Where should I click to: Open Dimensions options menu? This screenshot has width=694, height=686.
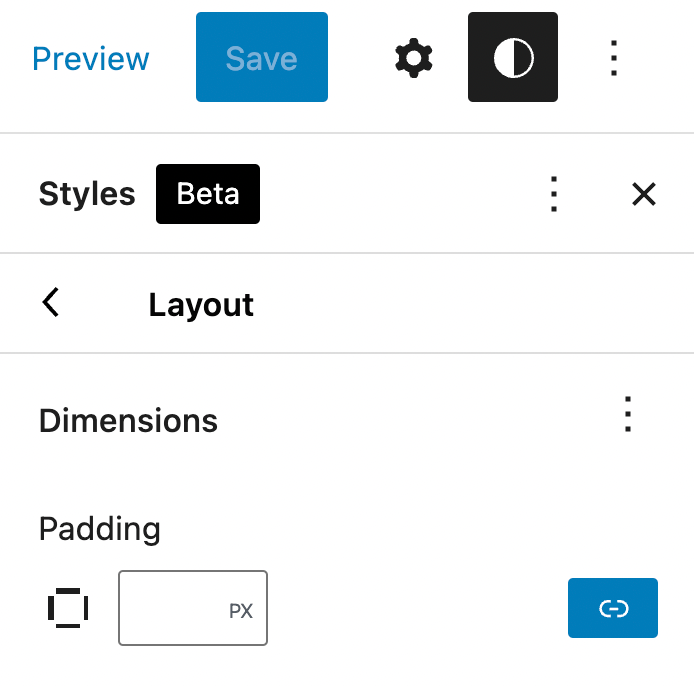pos(627,414)
